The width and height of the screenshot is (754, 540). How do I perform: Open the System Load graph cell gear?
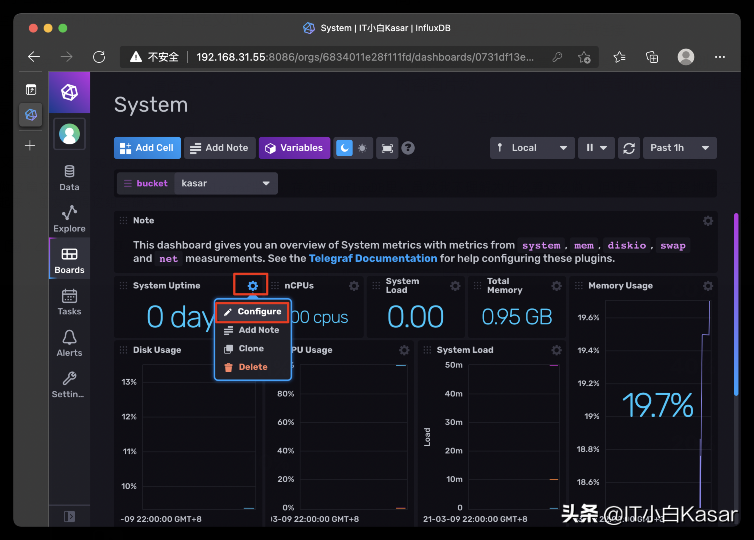[x=556, y=350]
